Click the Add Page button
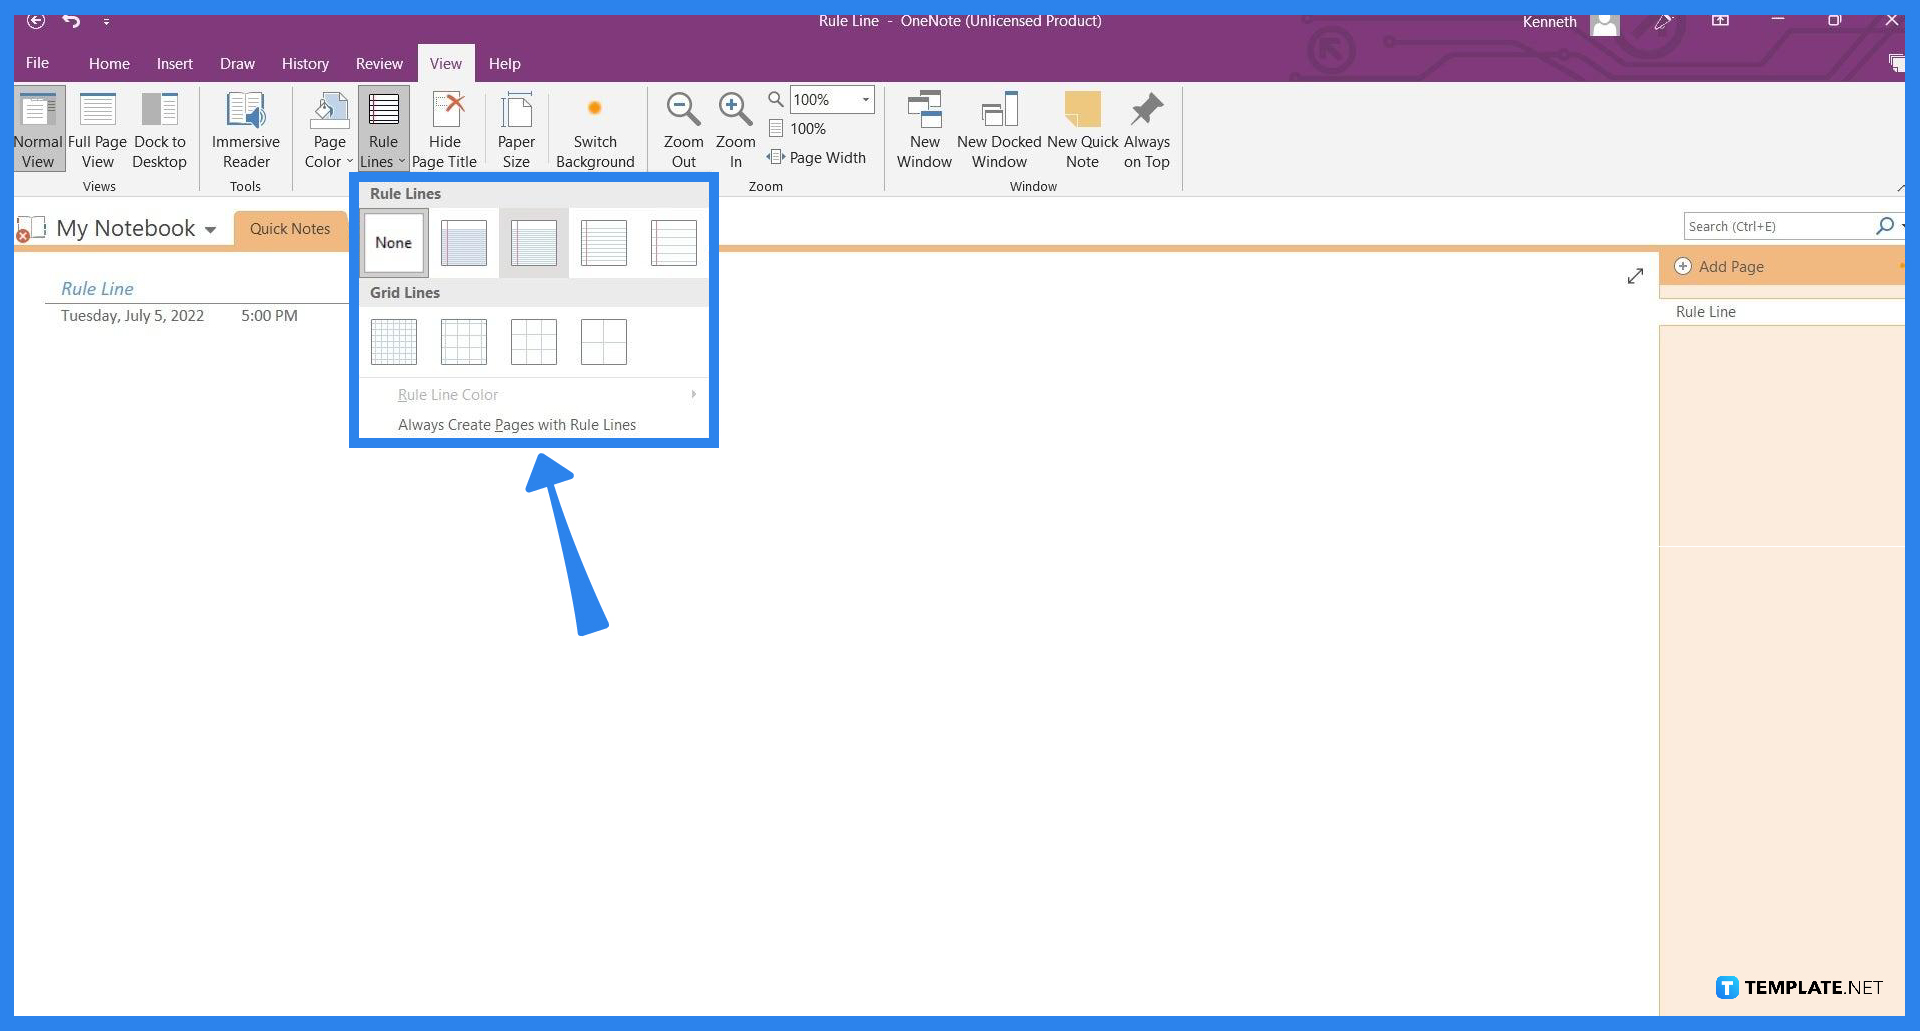Image resolution: width=1920 pixels, height=1031 pixels. pyautogui.click(x=1730, y=266)
